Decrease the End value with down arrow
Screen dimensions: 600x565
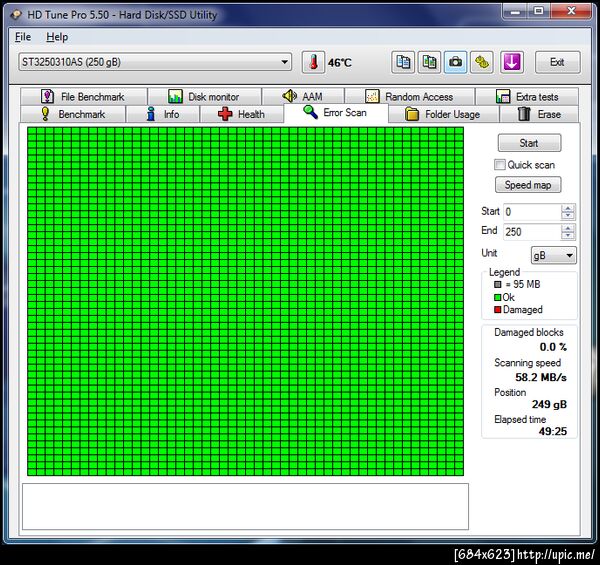click(568, 236)
